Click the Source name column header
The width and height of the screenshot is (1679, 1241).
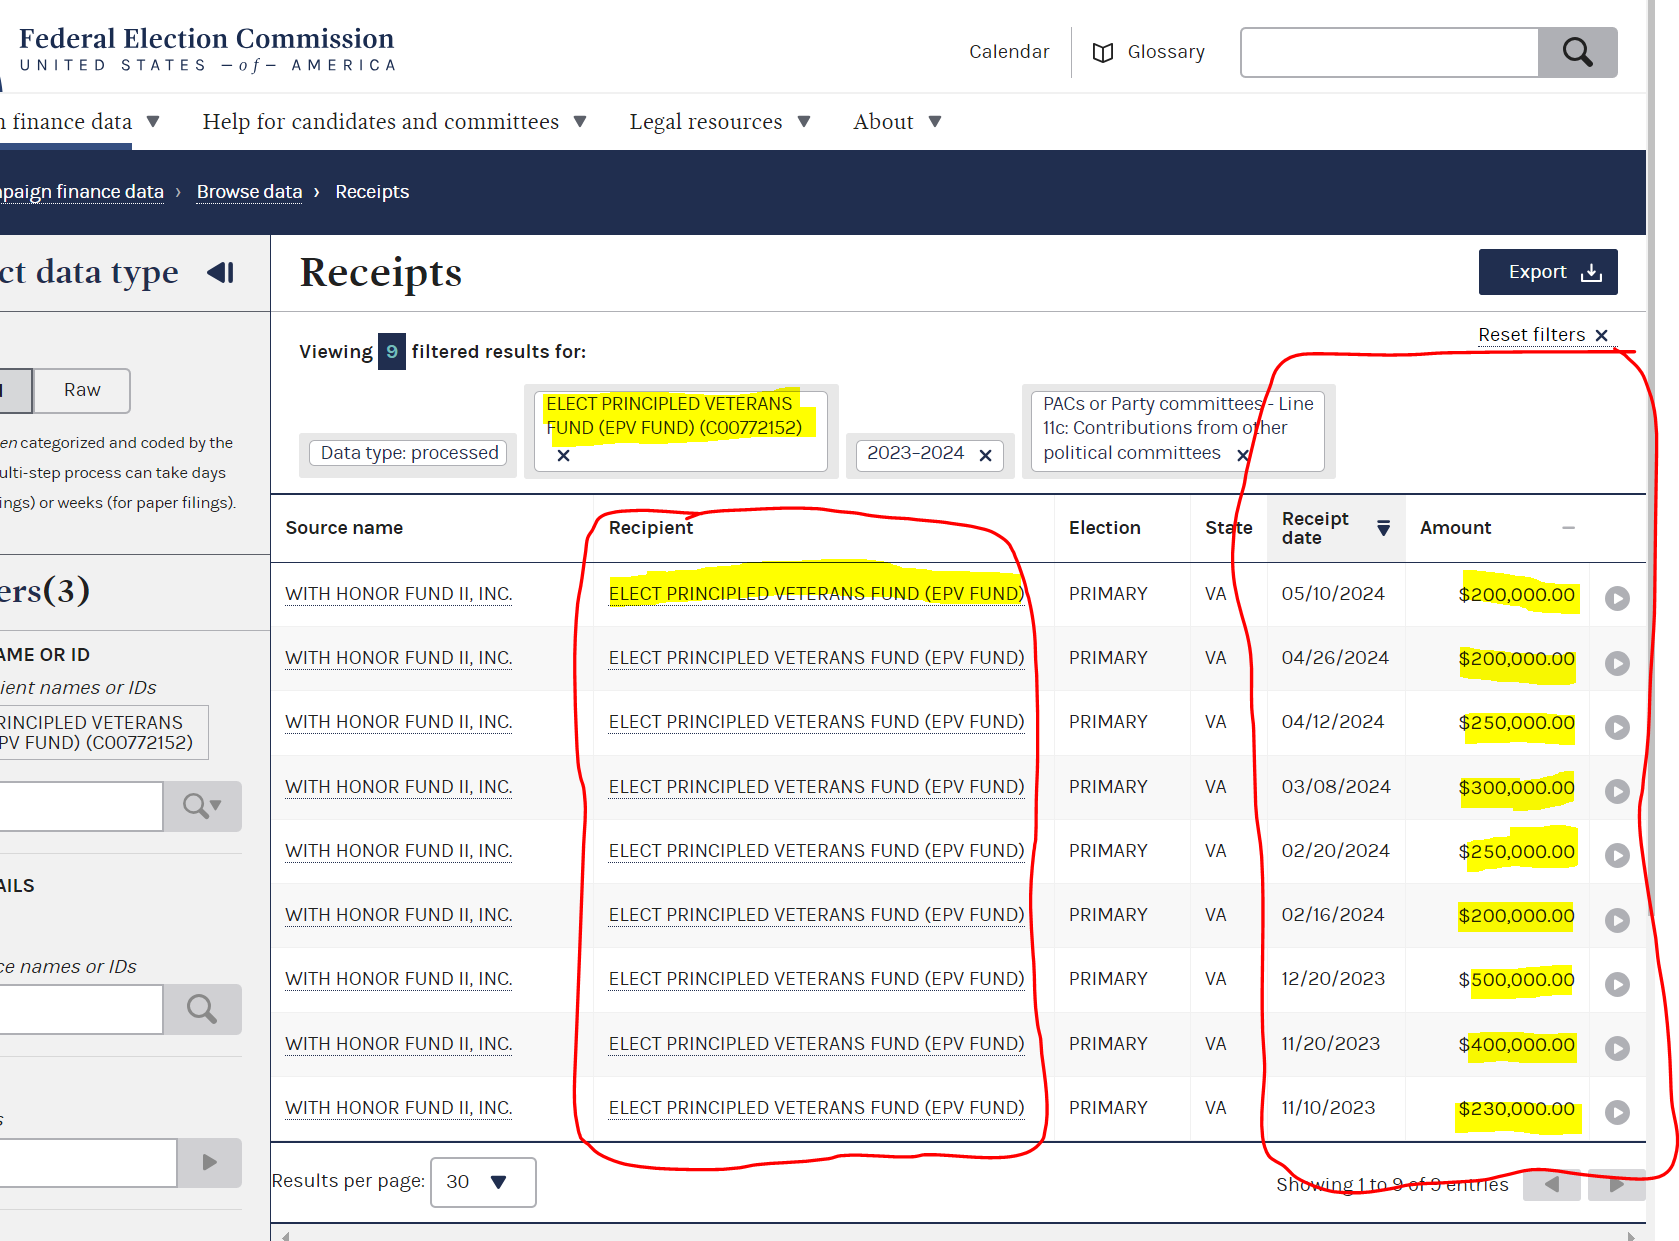click(x=344, y=528)
